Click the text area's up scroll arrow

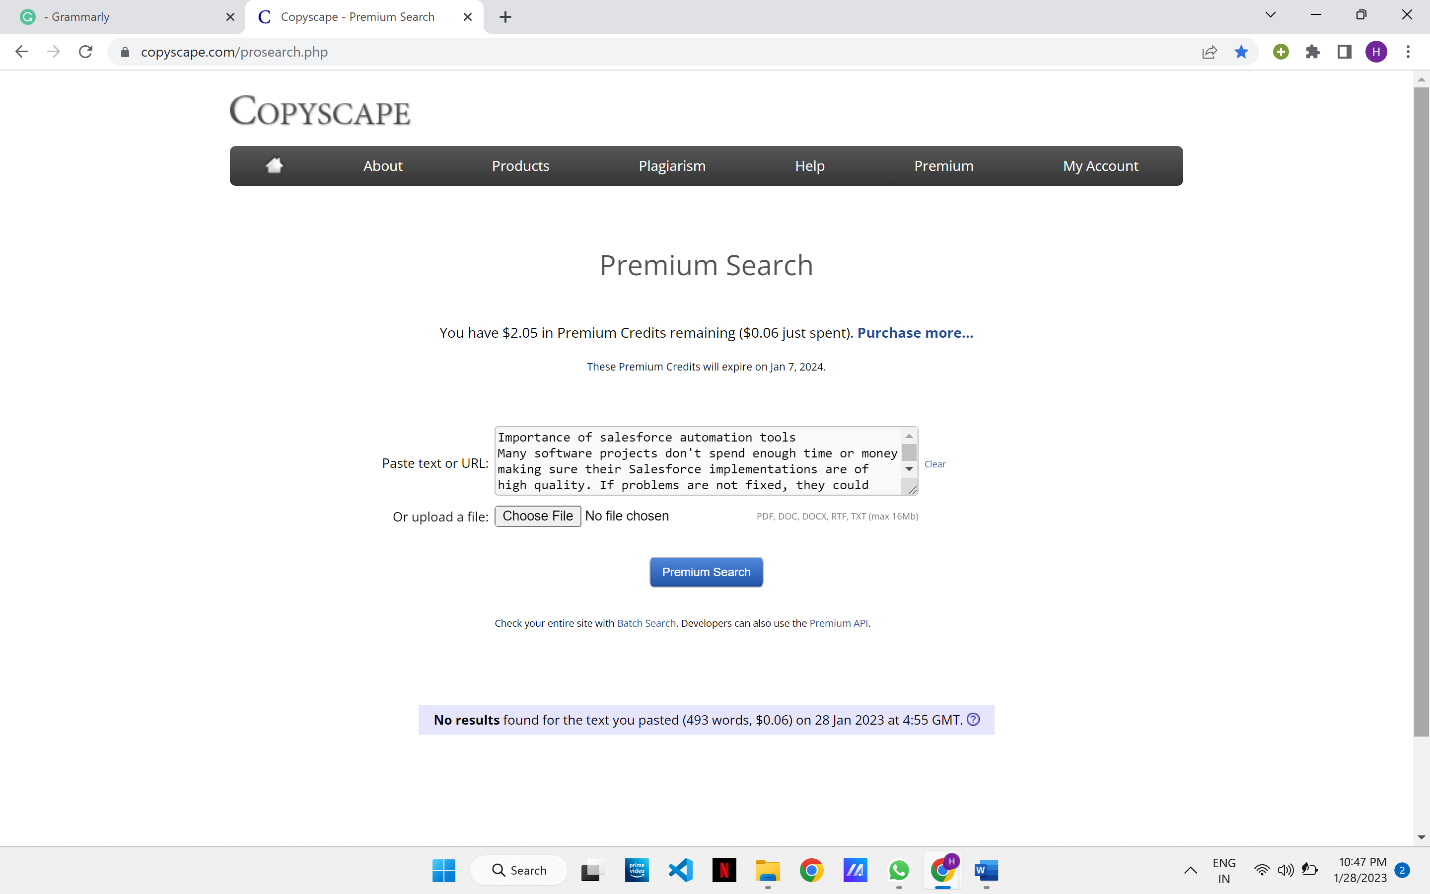tap(909, 436)
